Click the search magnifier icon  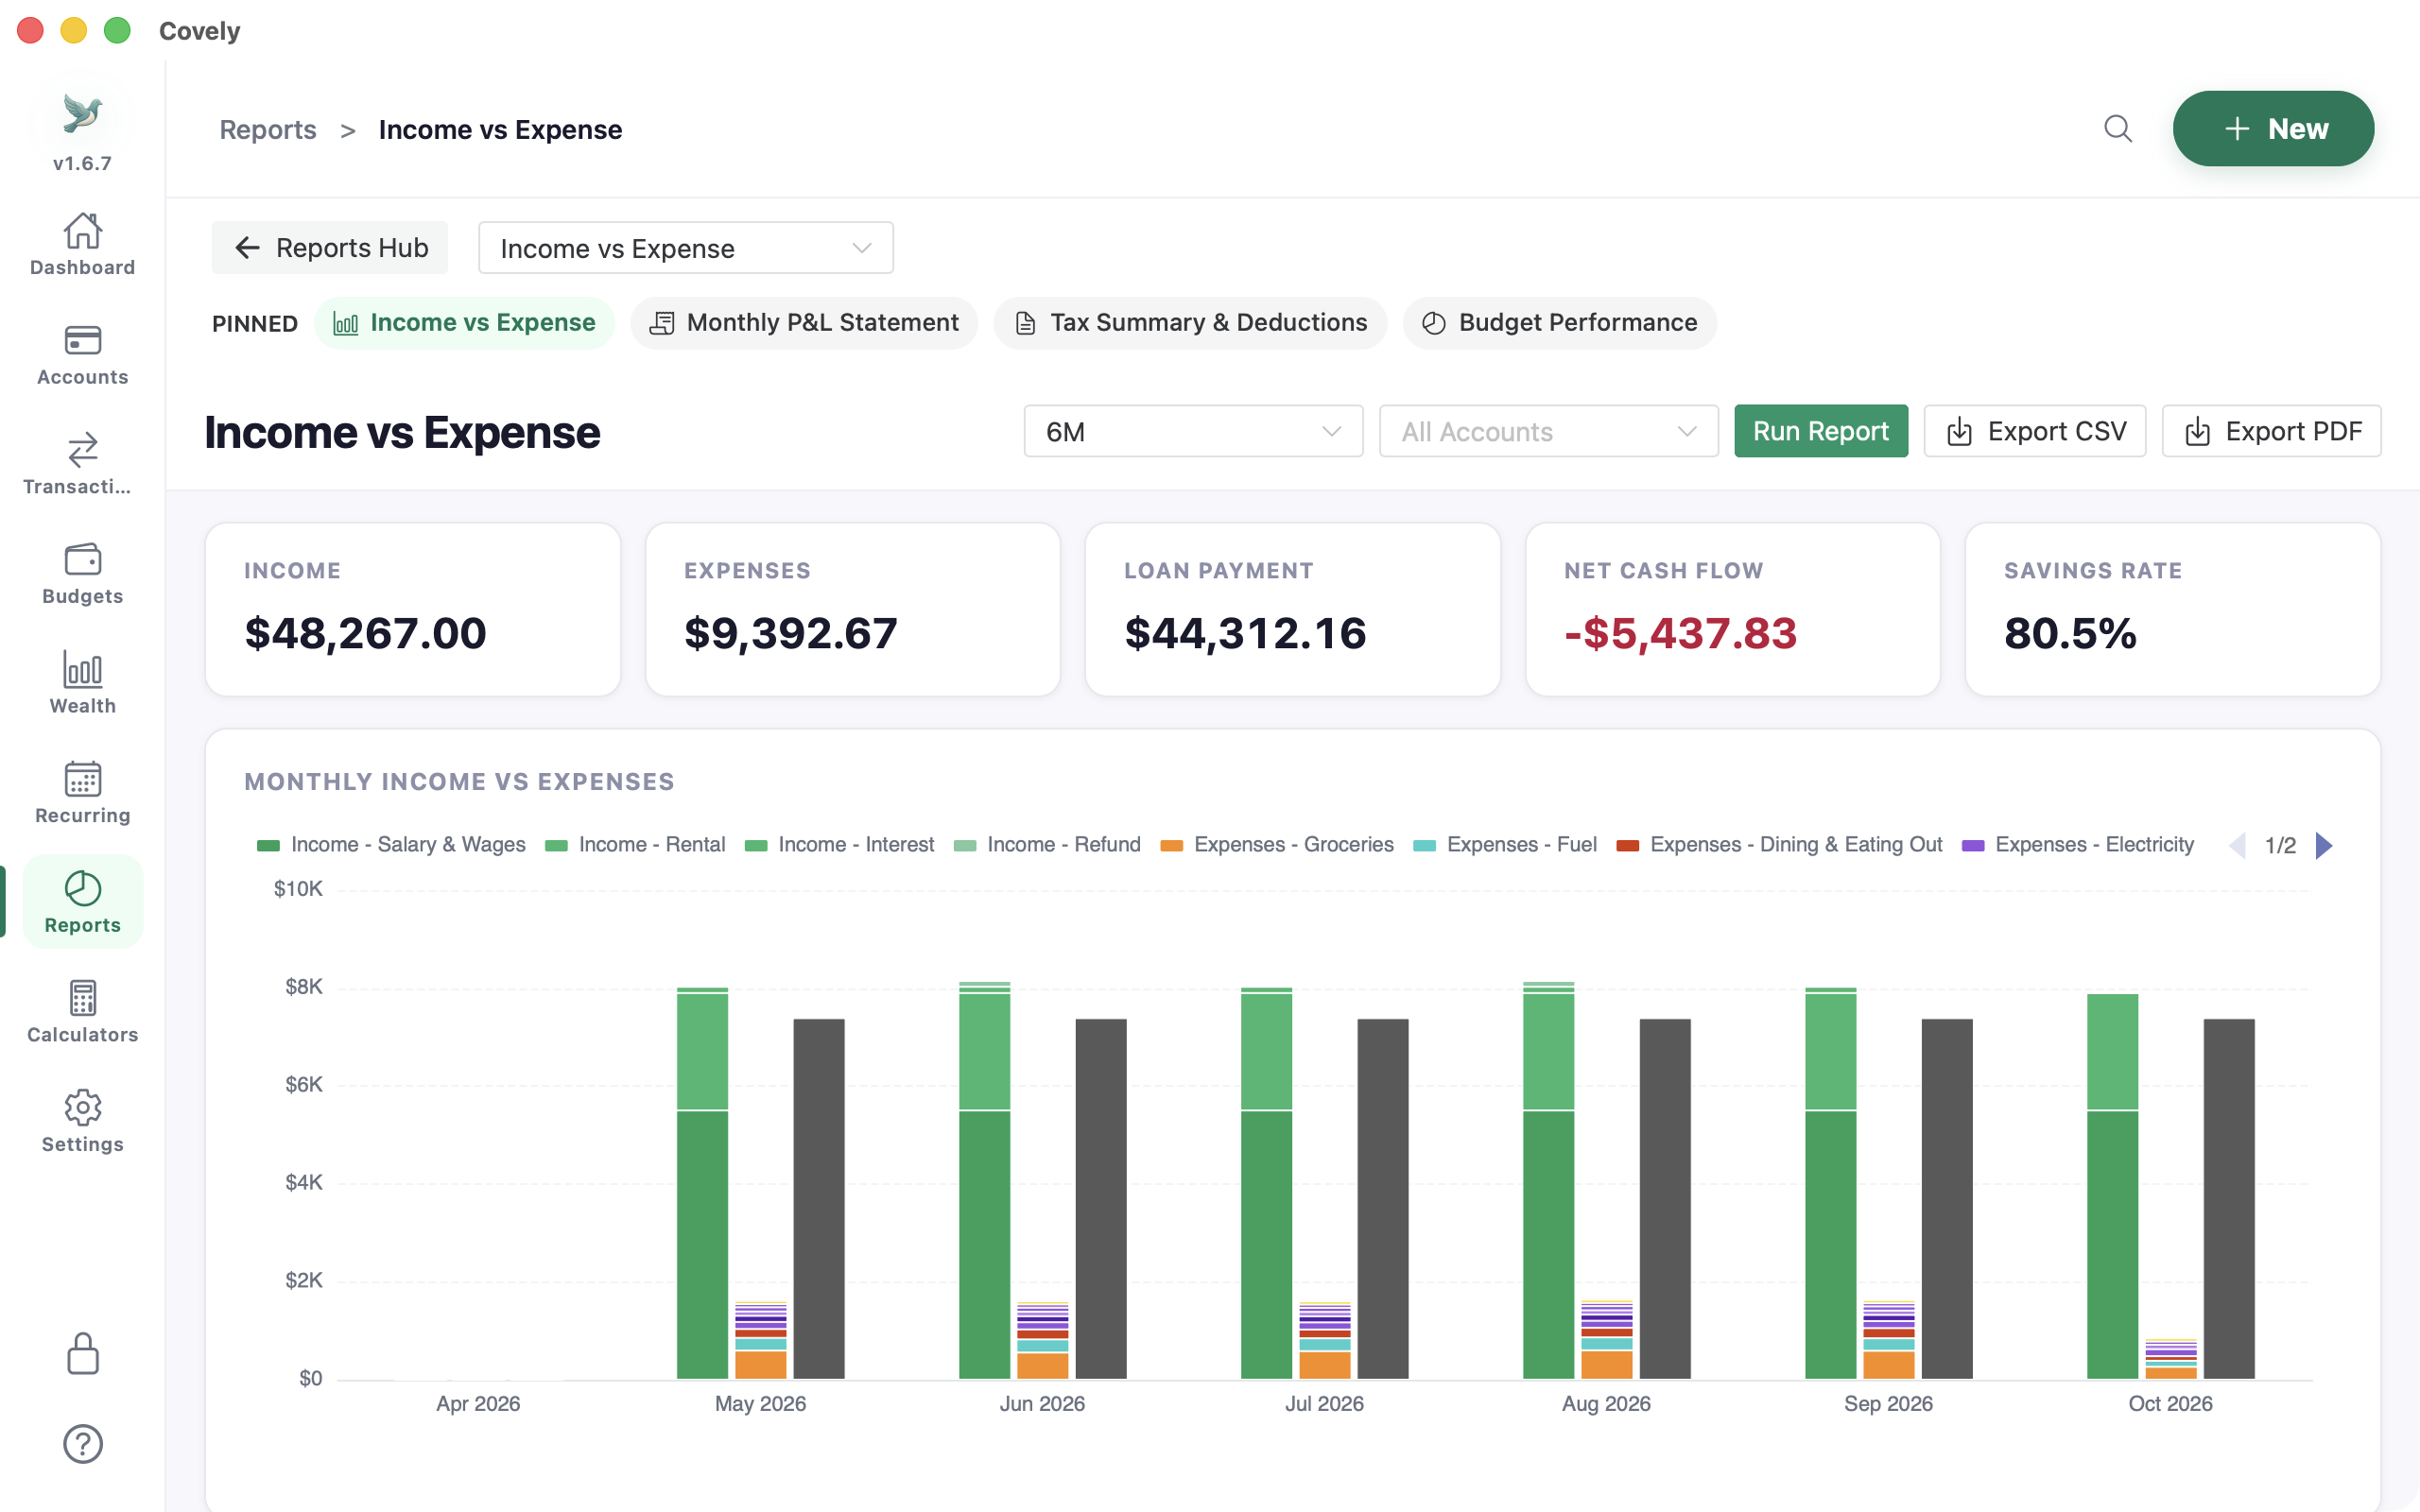point(2117,129)
